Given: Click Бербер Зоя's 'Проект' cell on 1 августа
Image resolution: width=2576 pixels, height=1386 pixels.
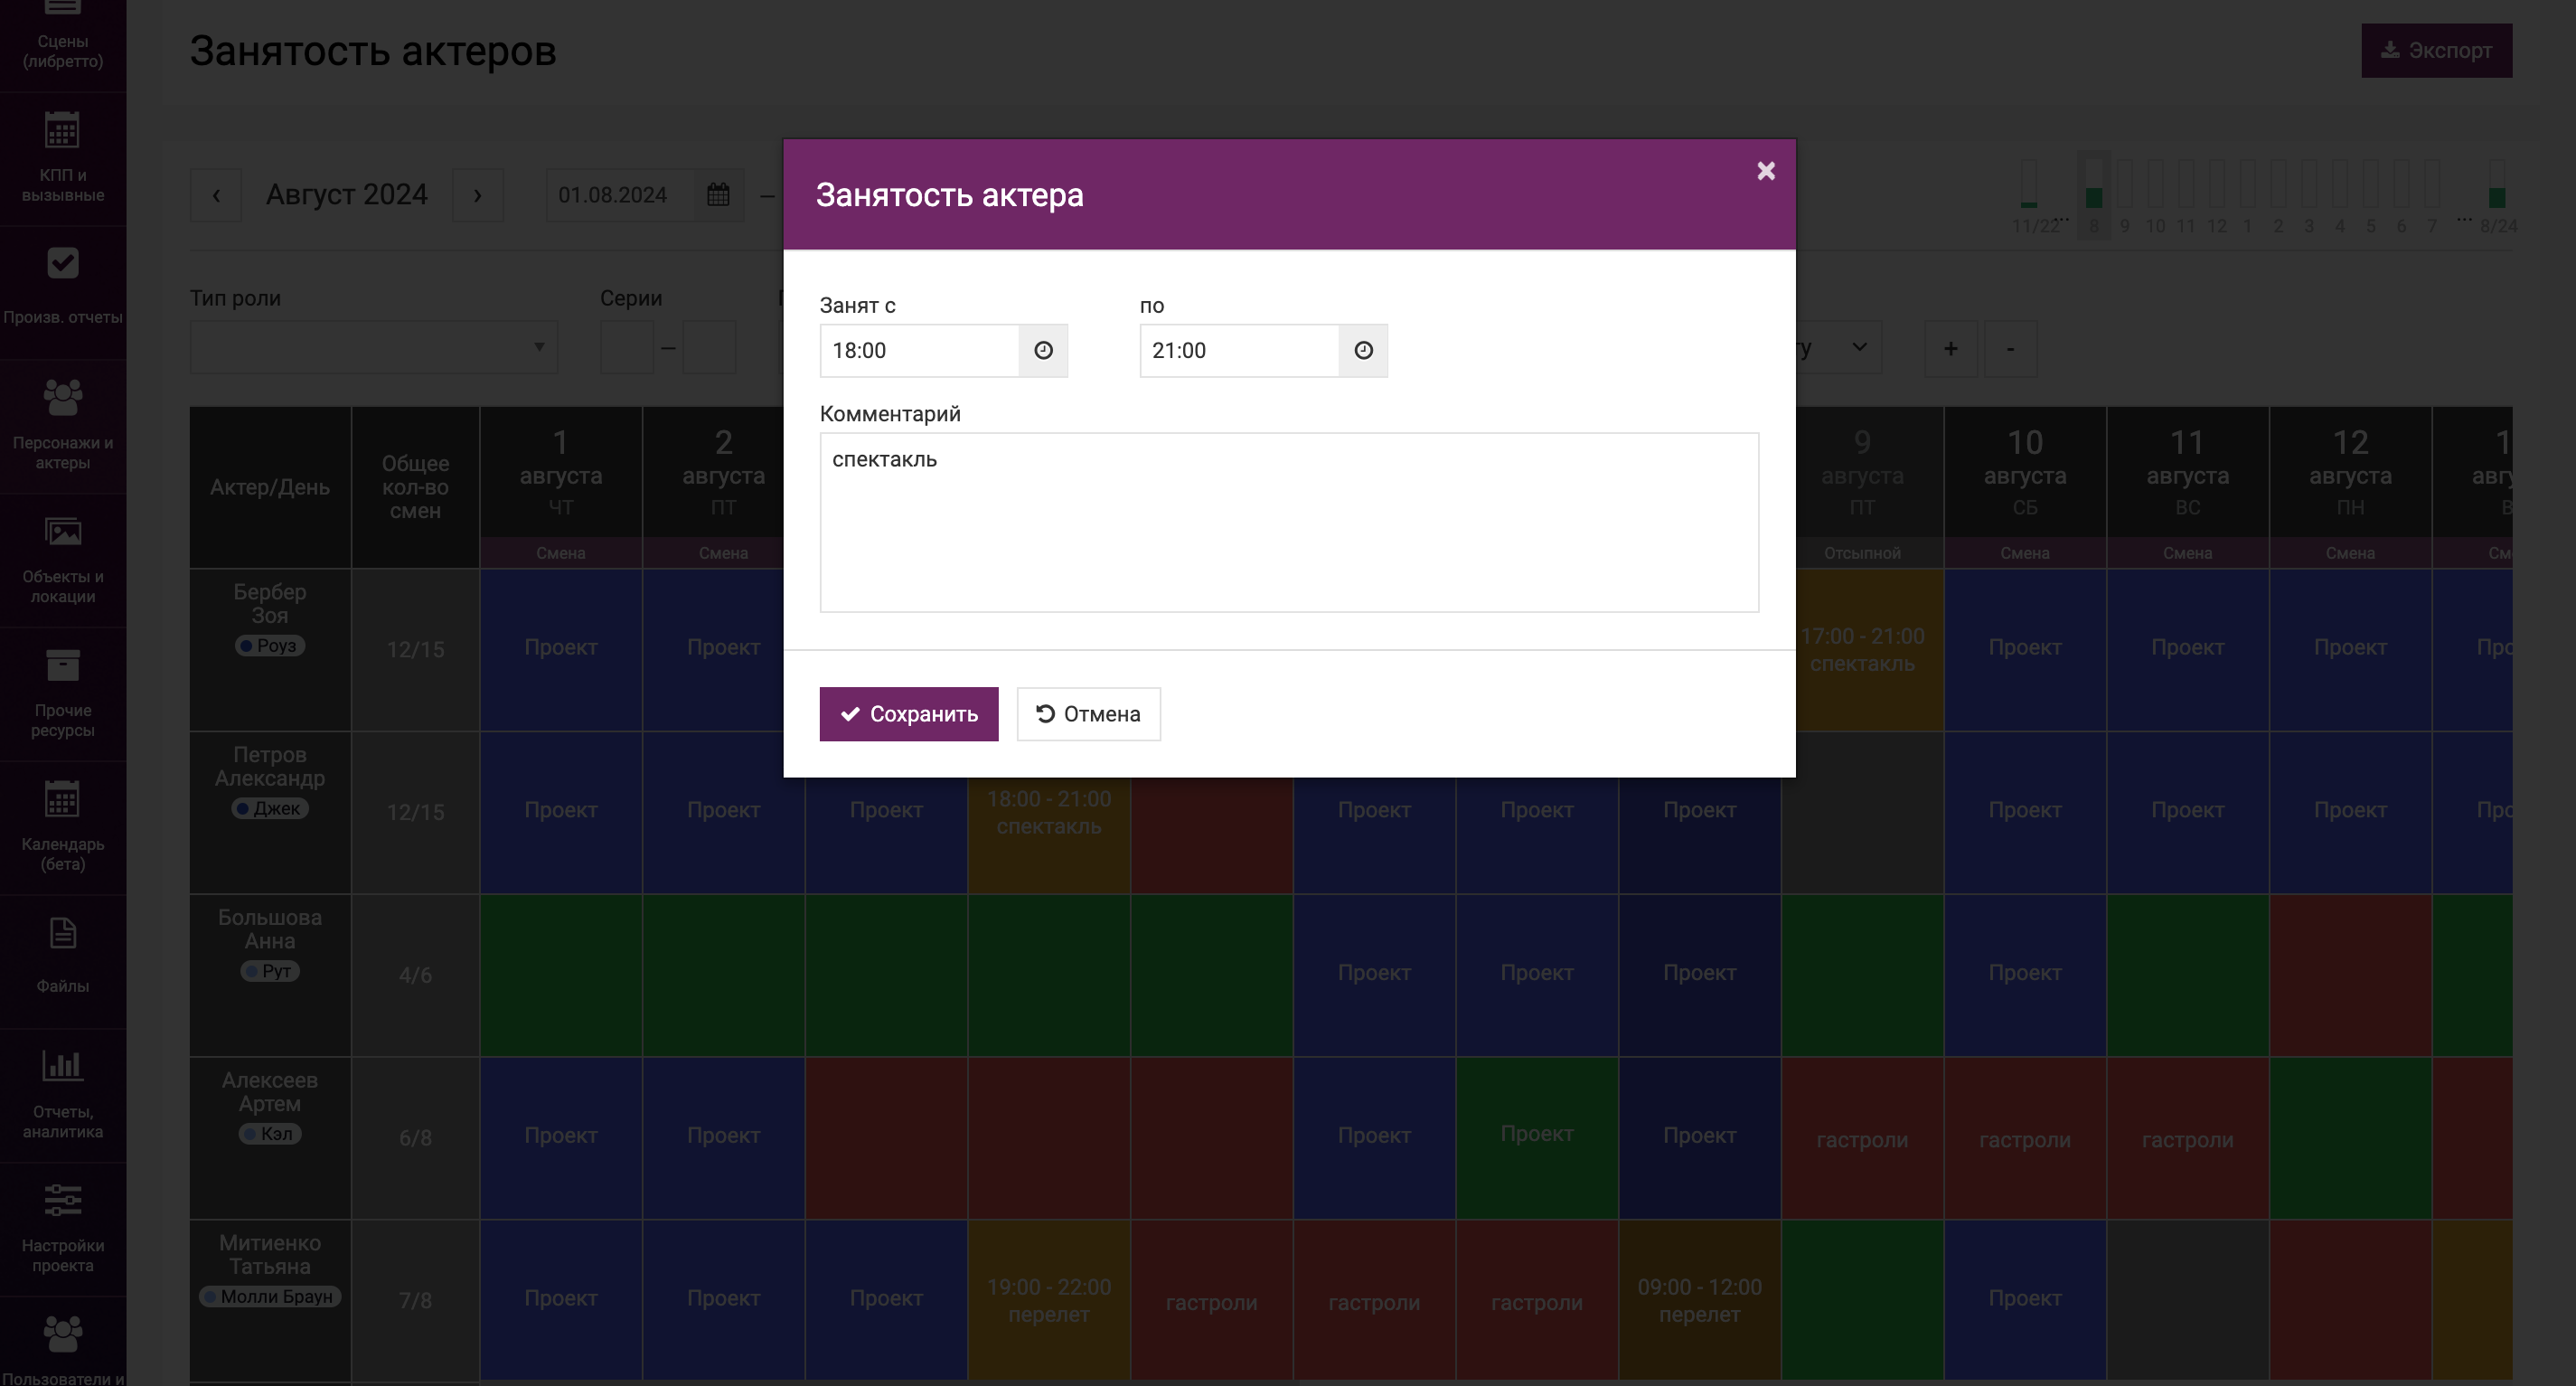Looking at the screenshot, I should (x=561, y=649).
